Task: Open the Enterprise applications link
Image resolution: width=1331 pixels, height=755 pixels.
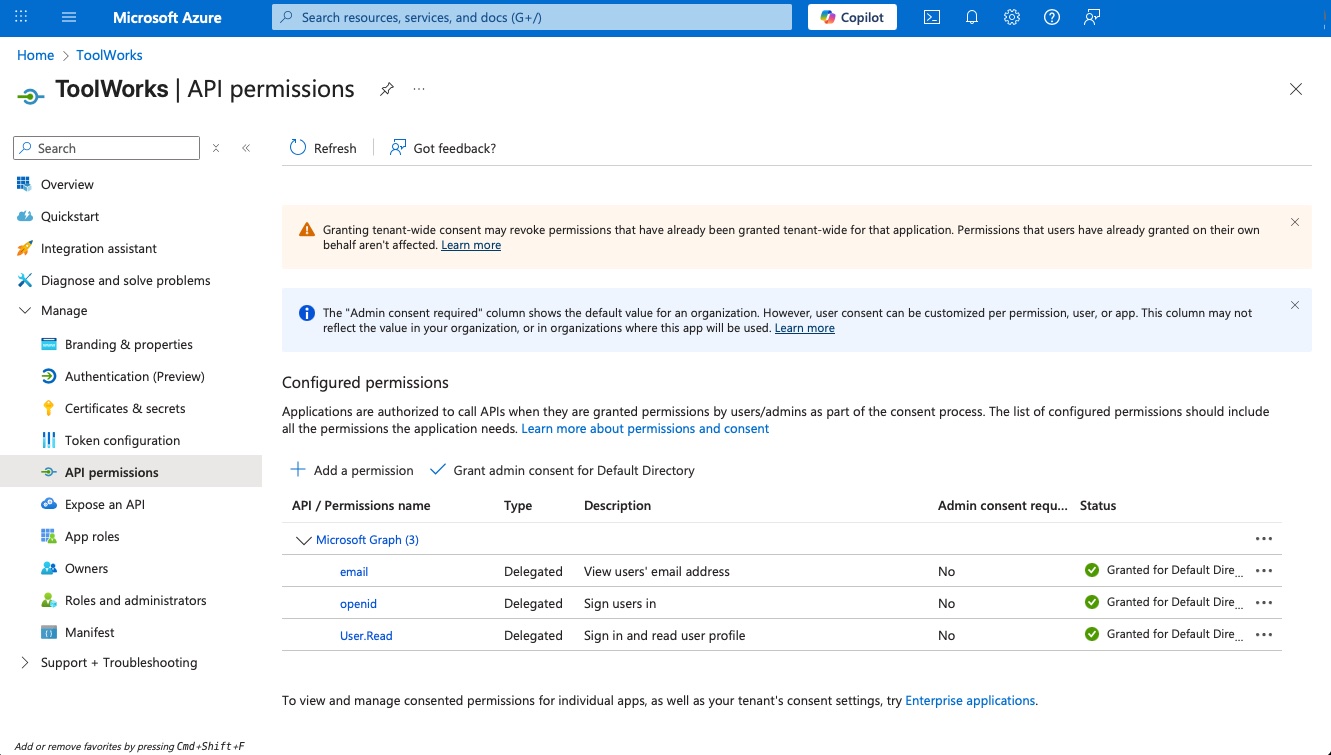Action: tap(969, 700)
